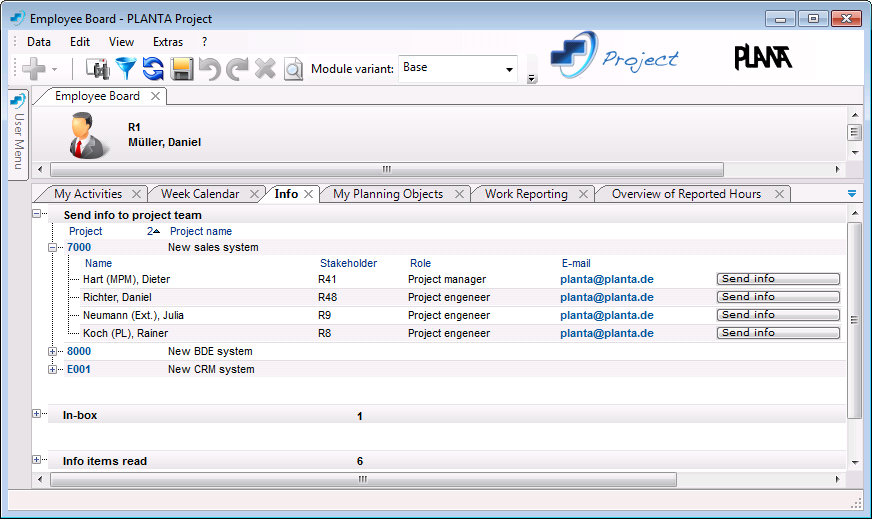872x519 pixels.
Task: Open the Edit menu
Action: [80, 42]
